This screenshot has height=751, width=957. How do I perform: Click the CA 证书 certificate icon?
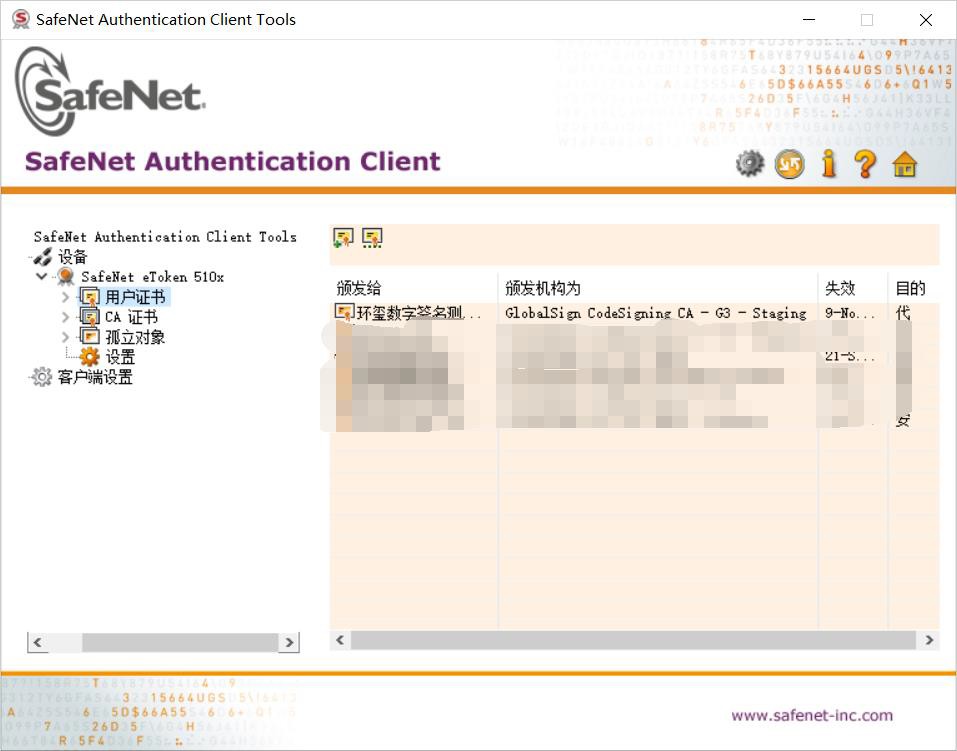tap(90, 317)
